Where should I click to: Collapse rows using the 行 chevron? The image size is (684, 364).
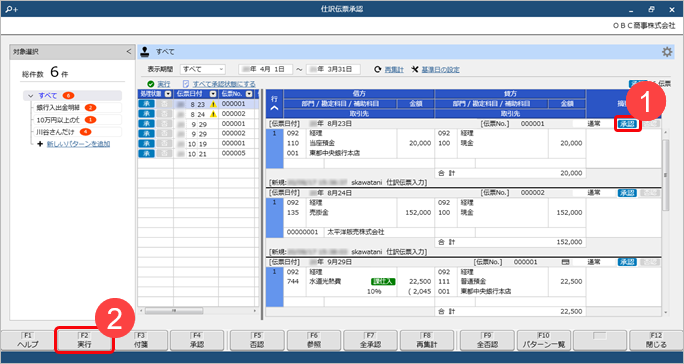click(x=274, y=109)
